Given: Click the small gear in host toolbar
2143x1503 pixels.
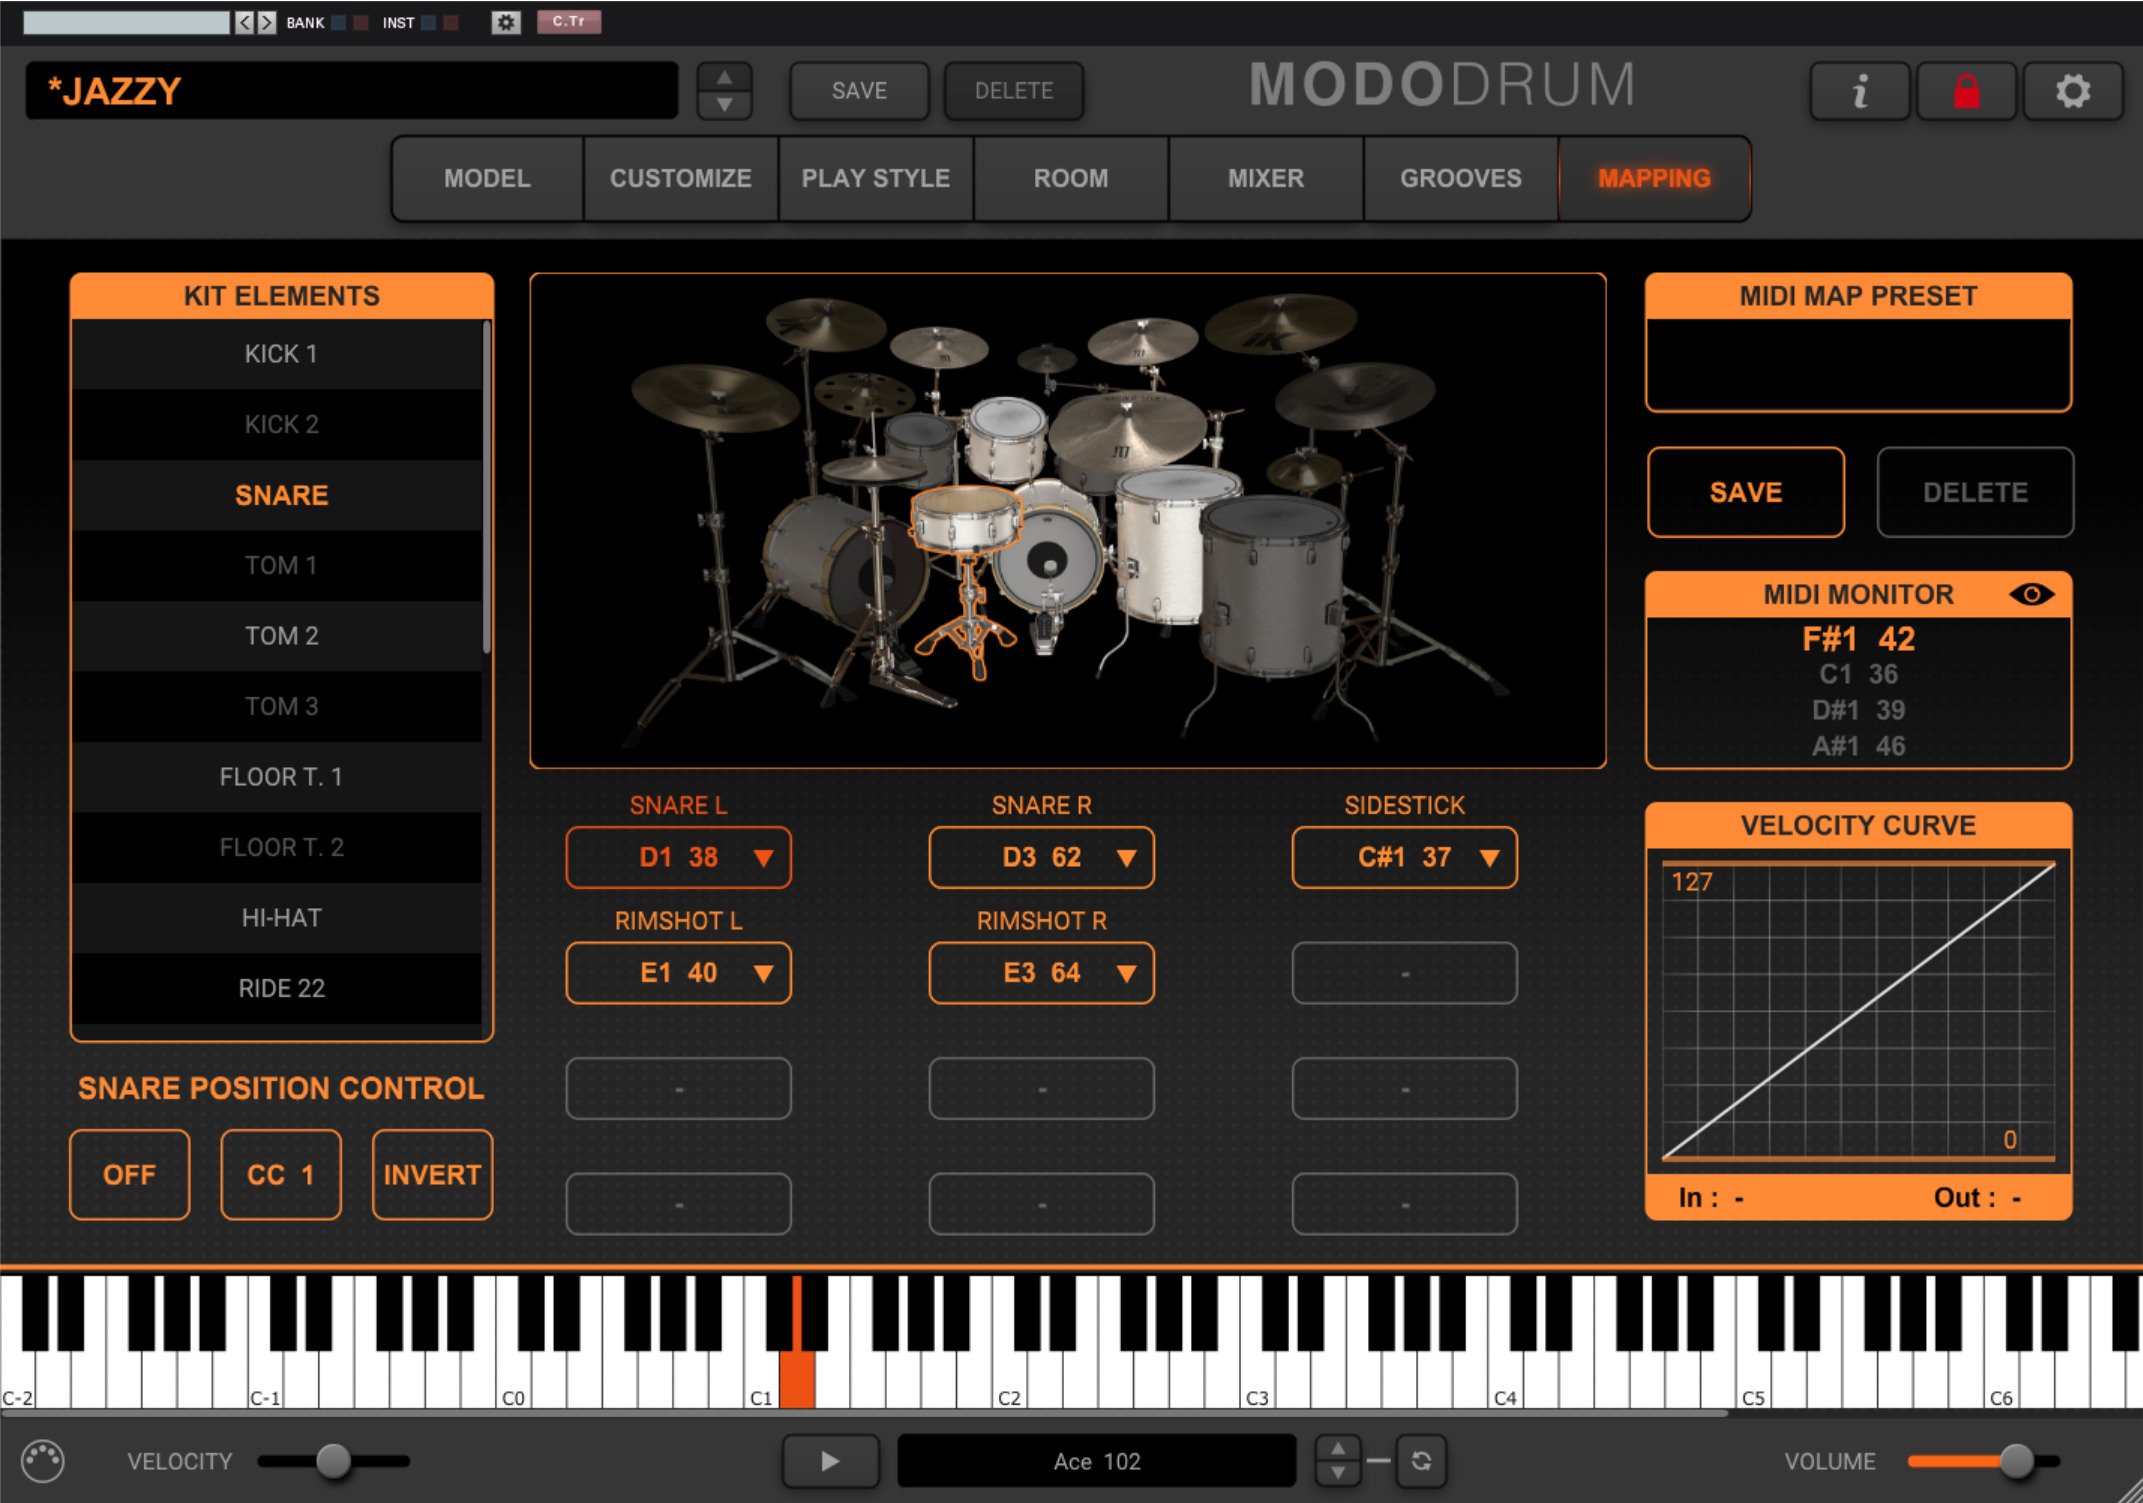Looking at the screenshot, I should [x=506, y=22].
